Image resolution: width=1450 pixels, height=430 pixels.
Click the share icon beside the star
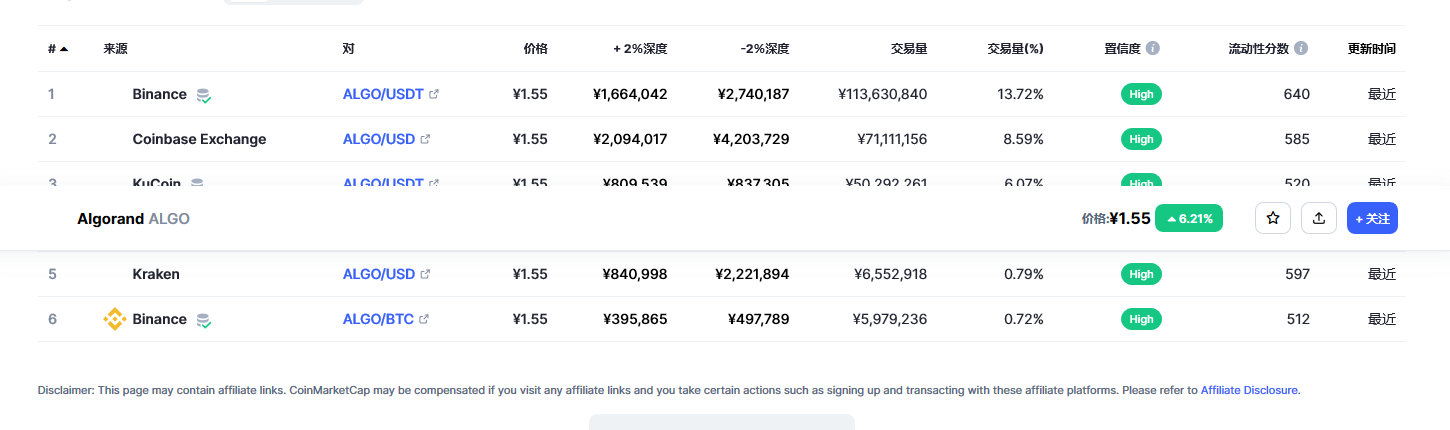(1319, 218)
